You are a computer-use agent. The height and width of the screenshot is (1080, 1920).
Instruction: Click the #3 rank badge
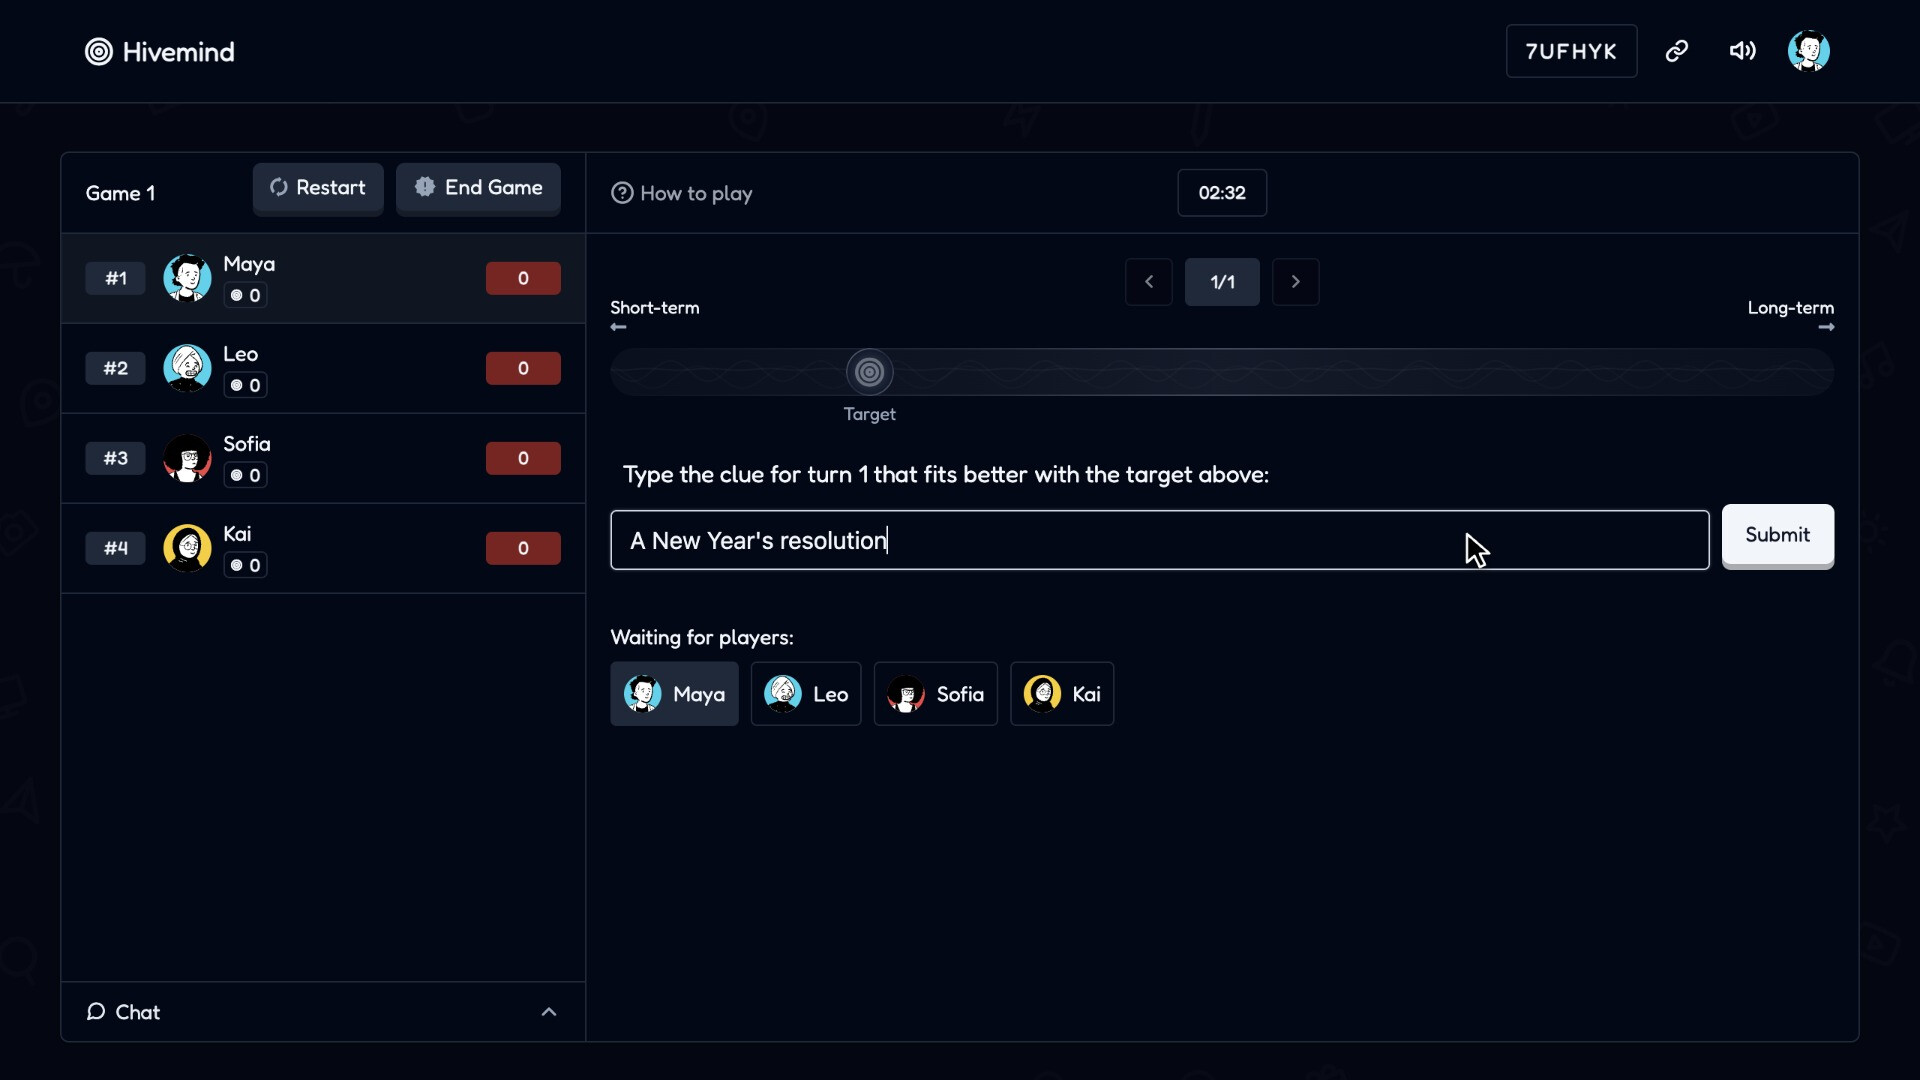(x=116, y=458)
